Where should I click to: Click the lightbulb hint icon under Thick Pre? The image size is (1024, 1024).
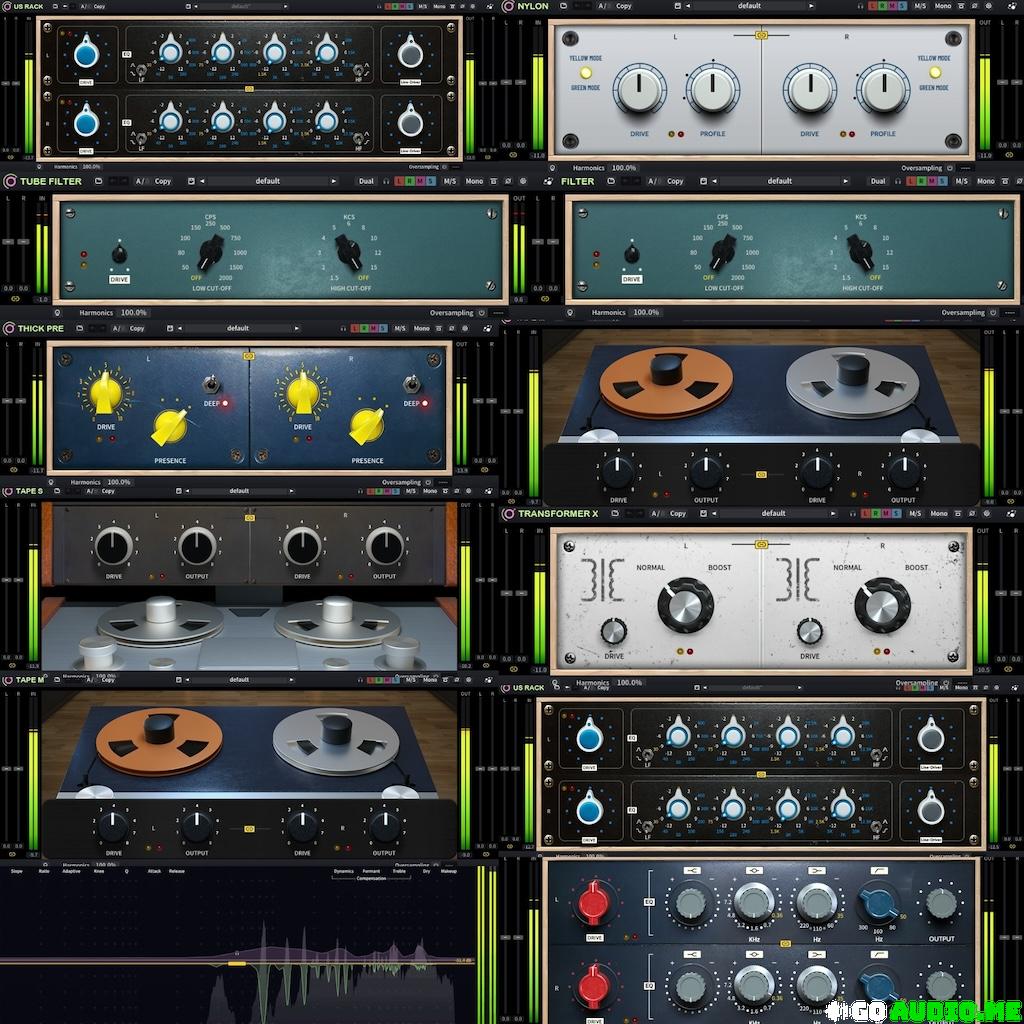point(53,482)
